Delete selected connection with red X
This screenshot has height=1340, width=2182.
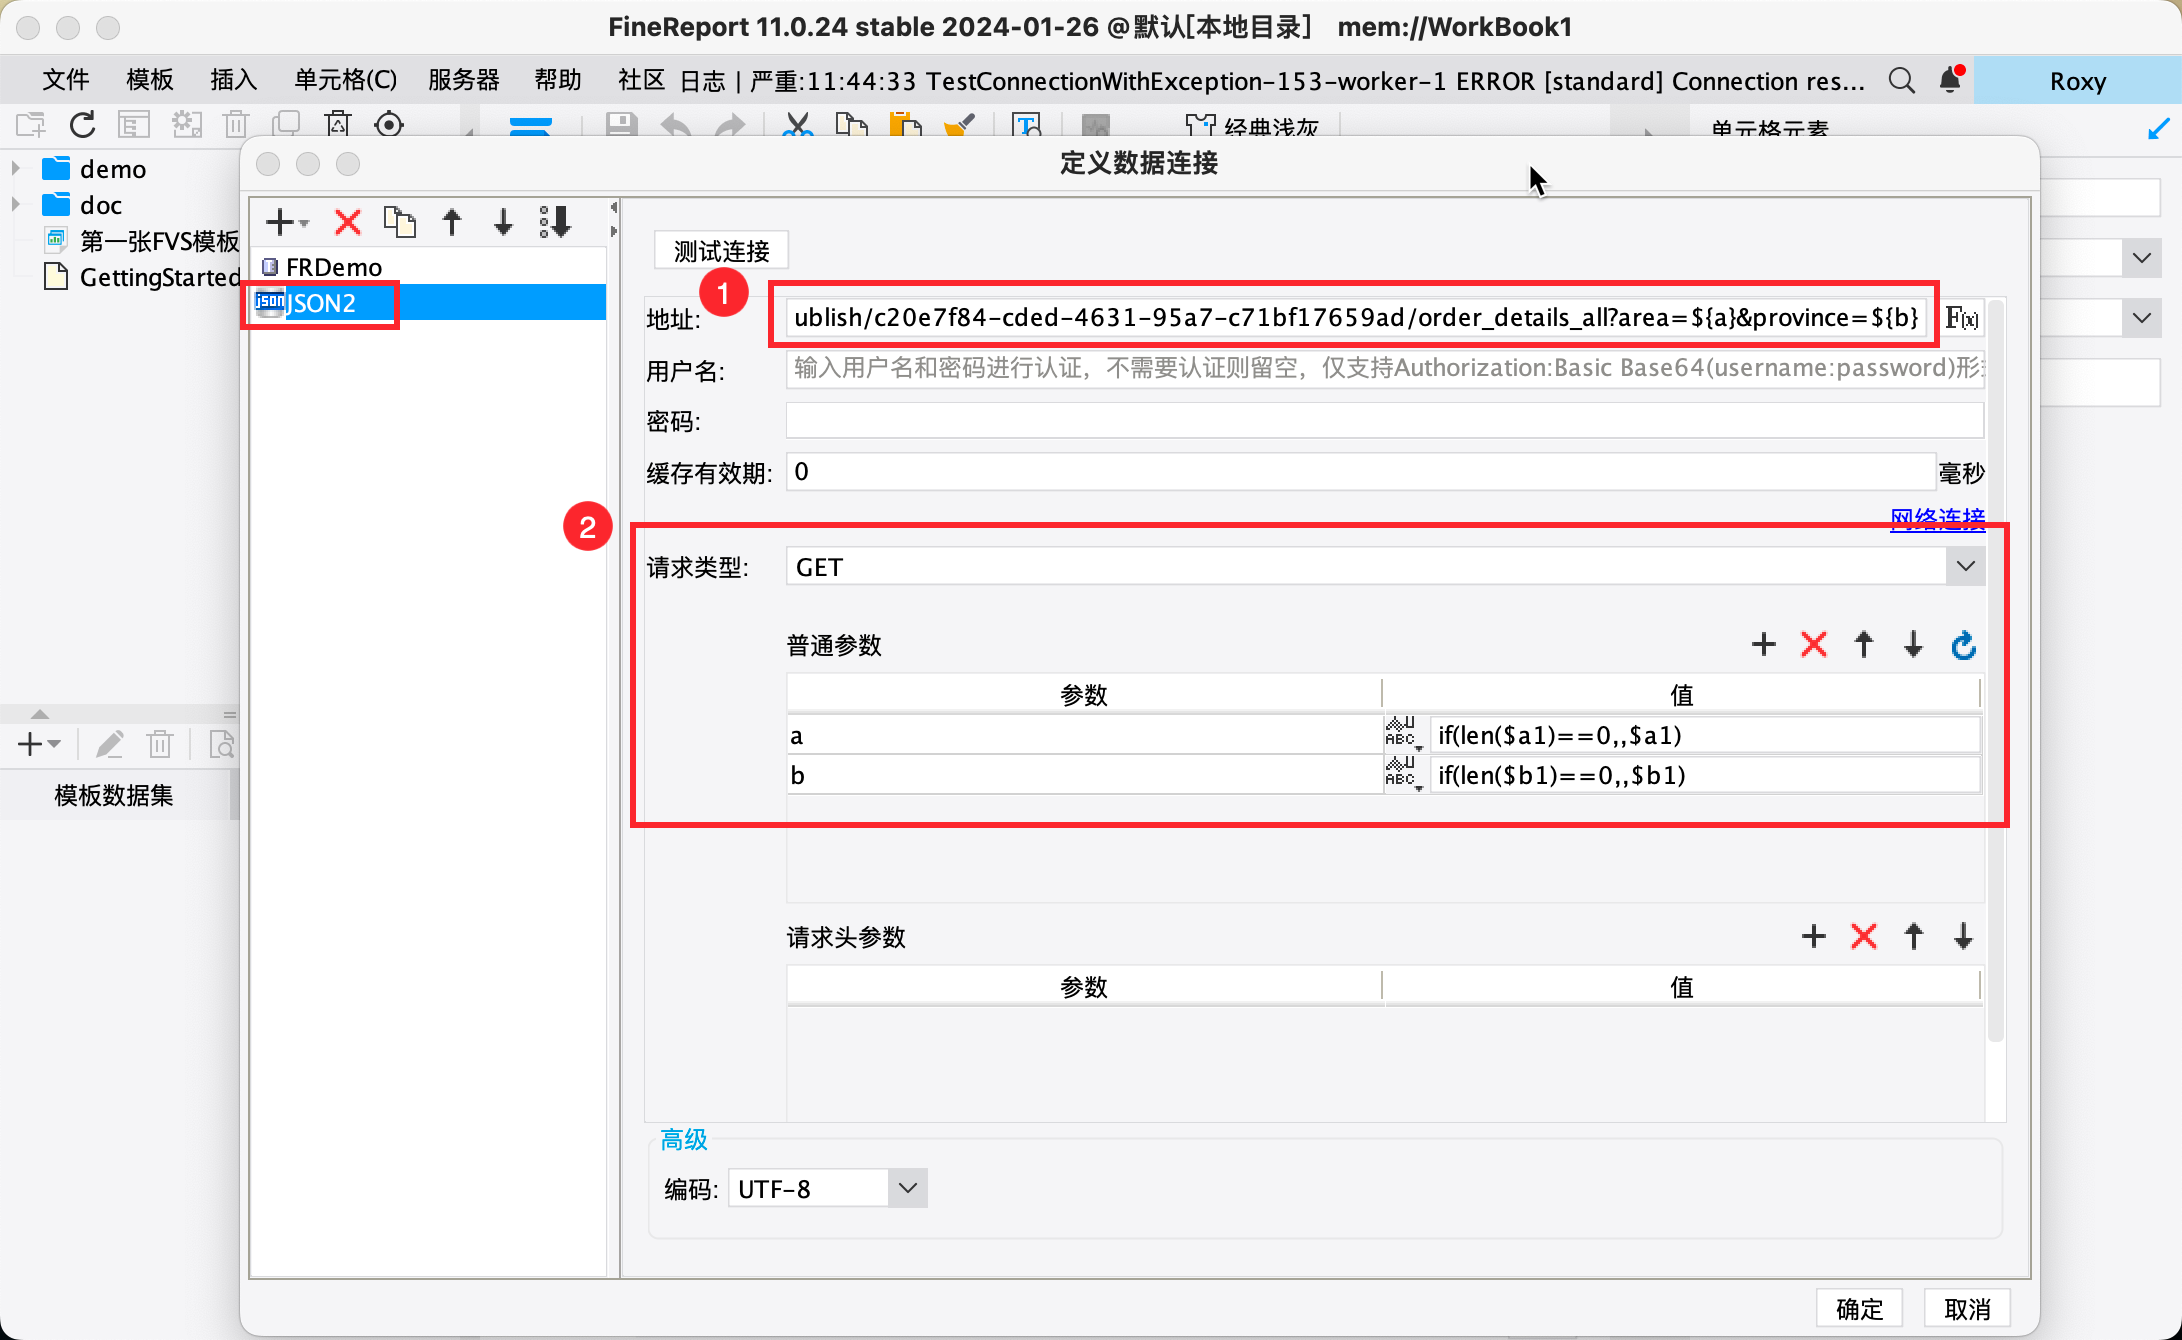tap(348, 222)
